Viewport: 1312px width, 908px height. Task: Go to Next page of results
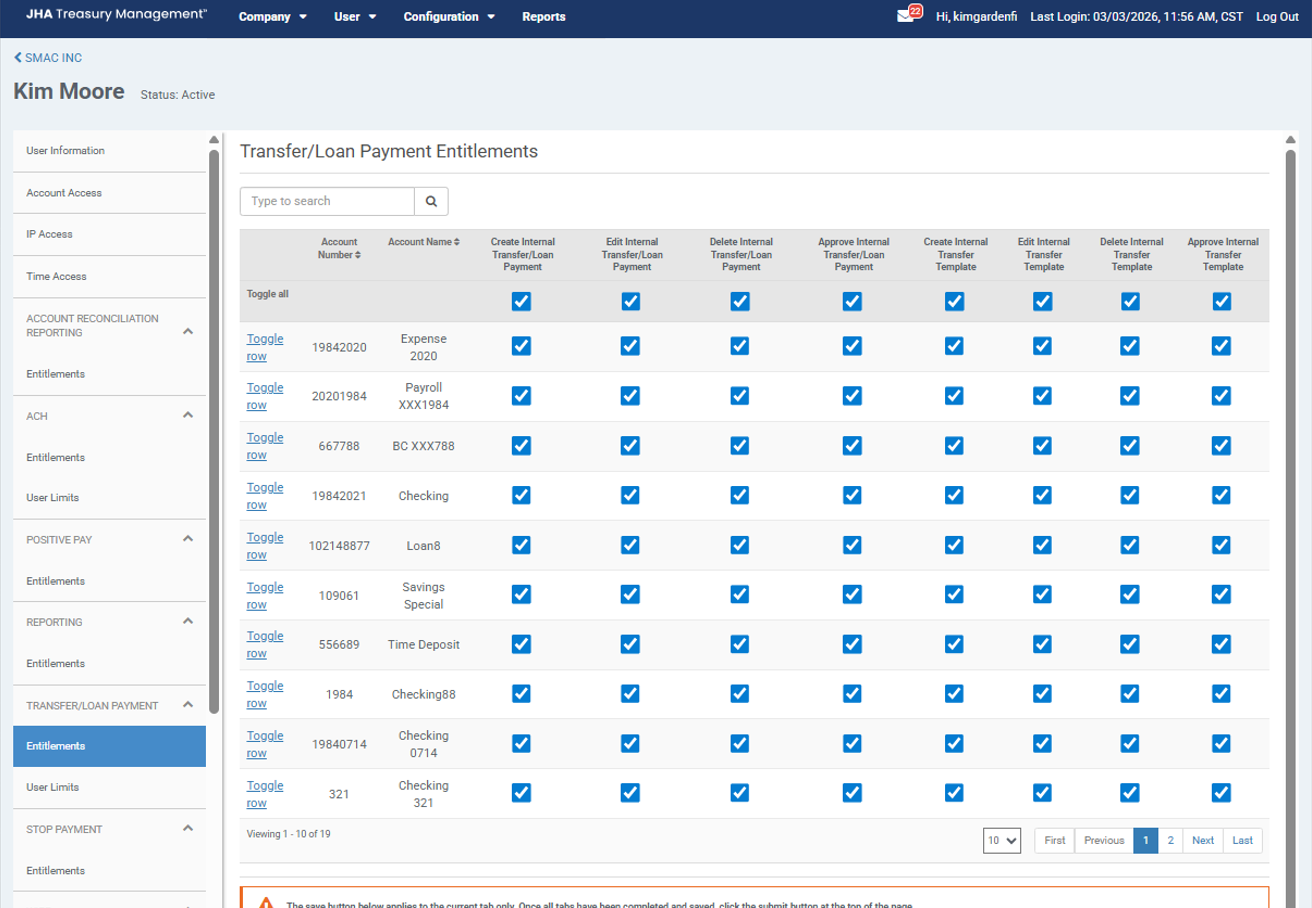[x=1202, y=841]
